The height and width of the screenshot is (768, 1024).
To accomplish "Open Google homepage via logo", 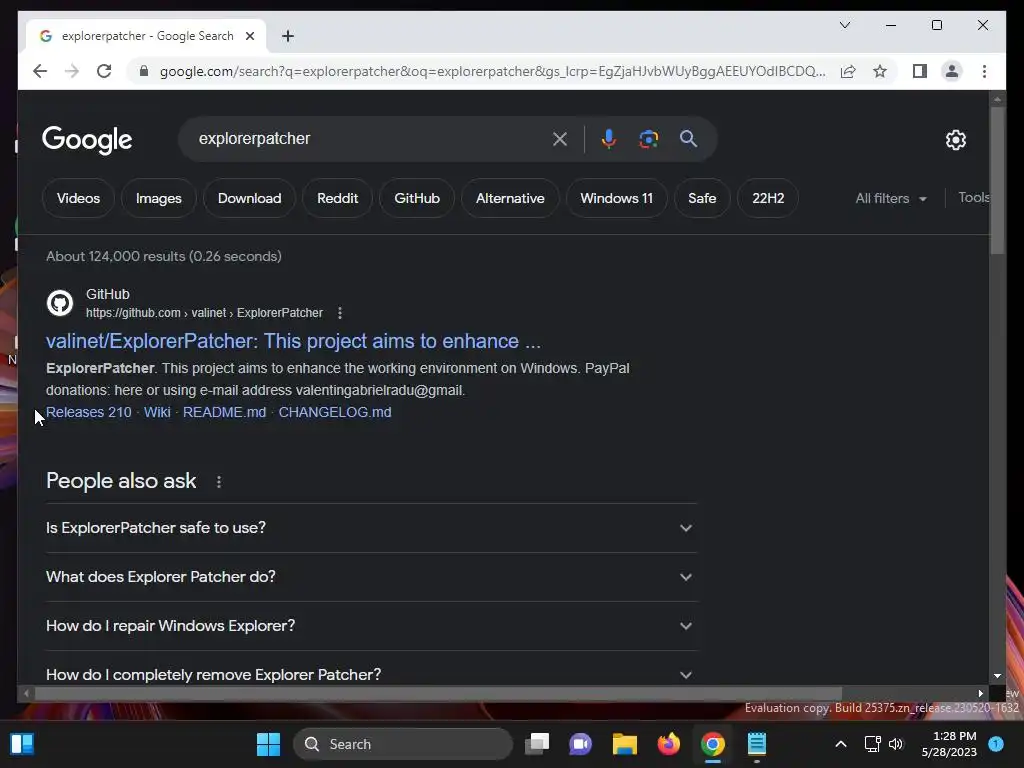I will coord(87,140).
